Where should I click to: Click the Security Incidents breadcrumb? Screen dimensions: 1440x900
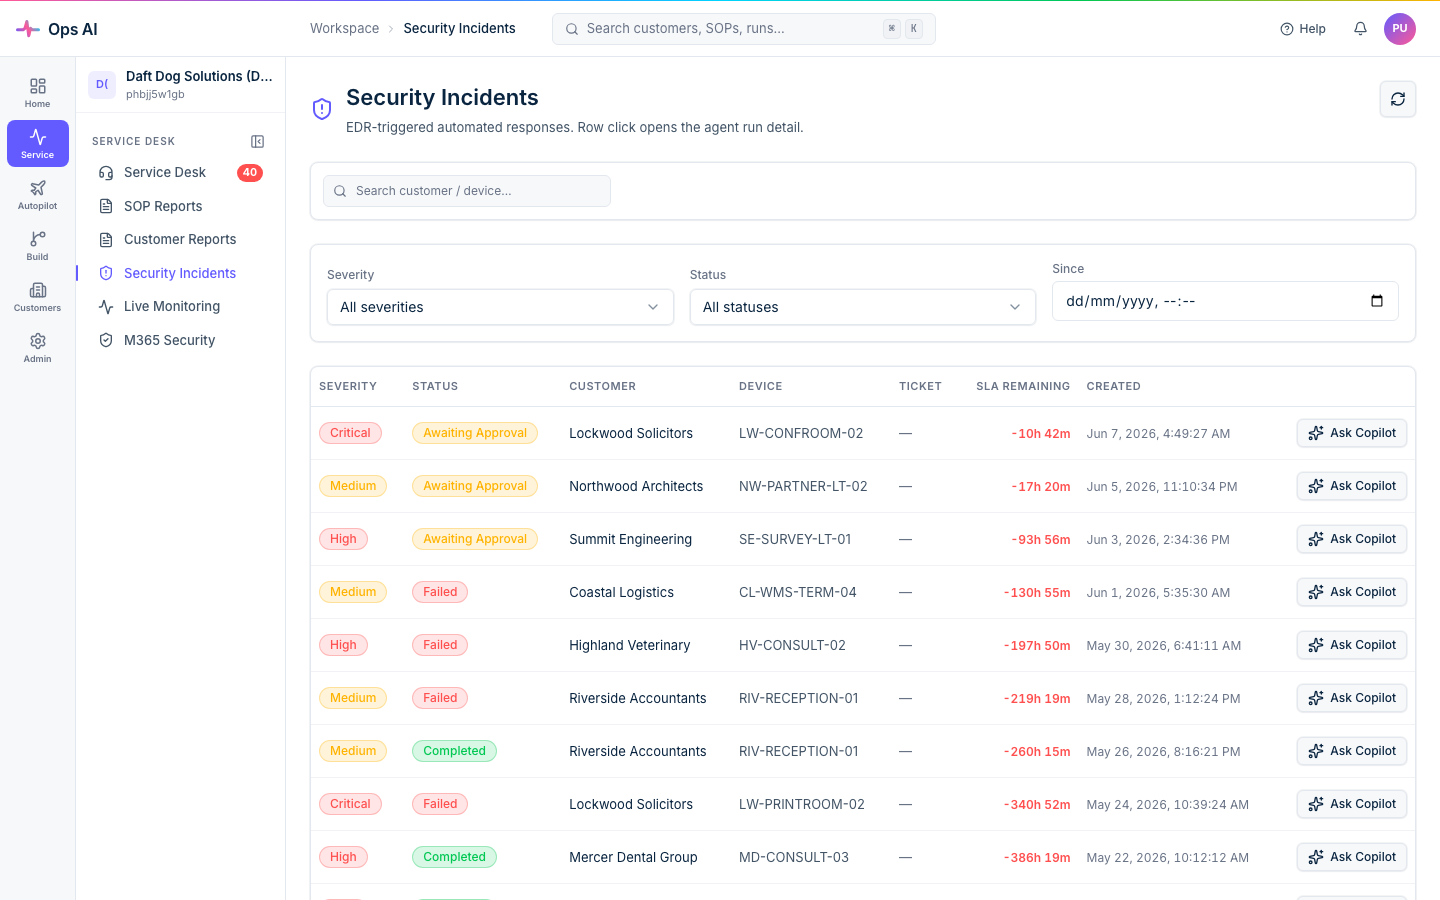tap(460, 29)
